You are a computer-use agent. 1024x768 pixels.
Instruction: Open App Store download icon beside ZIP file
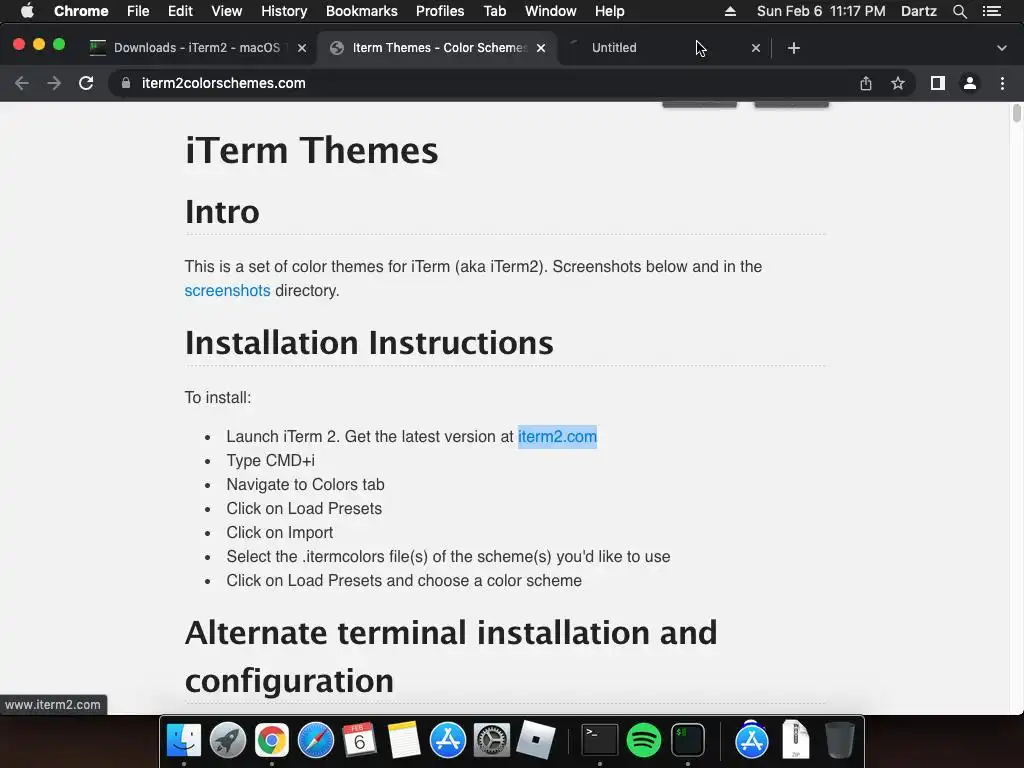[752, 740]
